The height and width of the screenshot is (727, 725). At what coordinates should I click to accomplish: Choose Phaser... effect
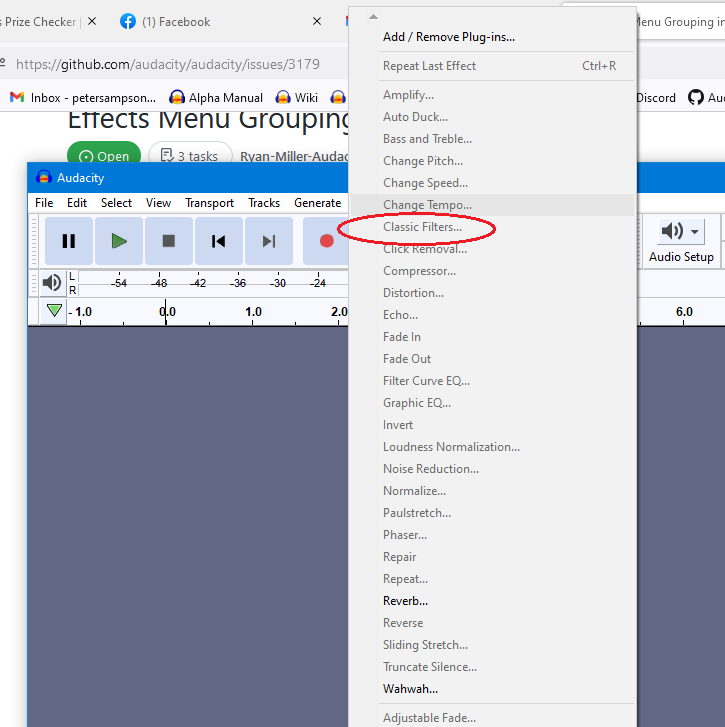(492, 535)
